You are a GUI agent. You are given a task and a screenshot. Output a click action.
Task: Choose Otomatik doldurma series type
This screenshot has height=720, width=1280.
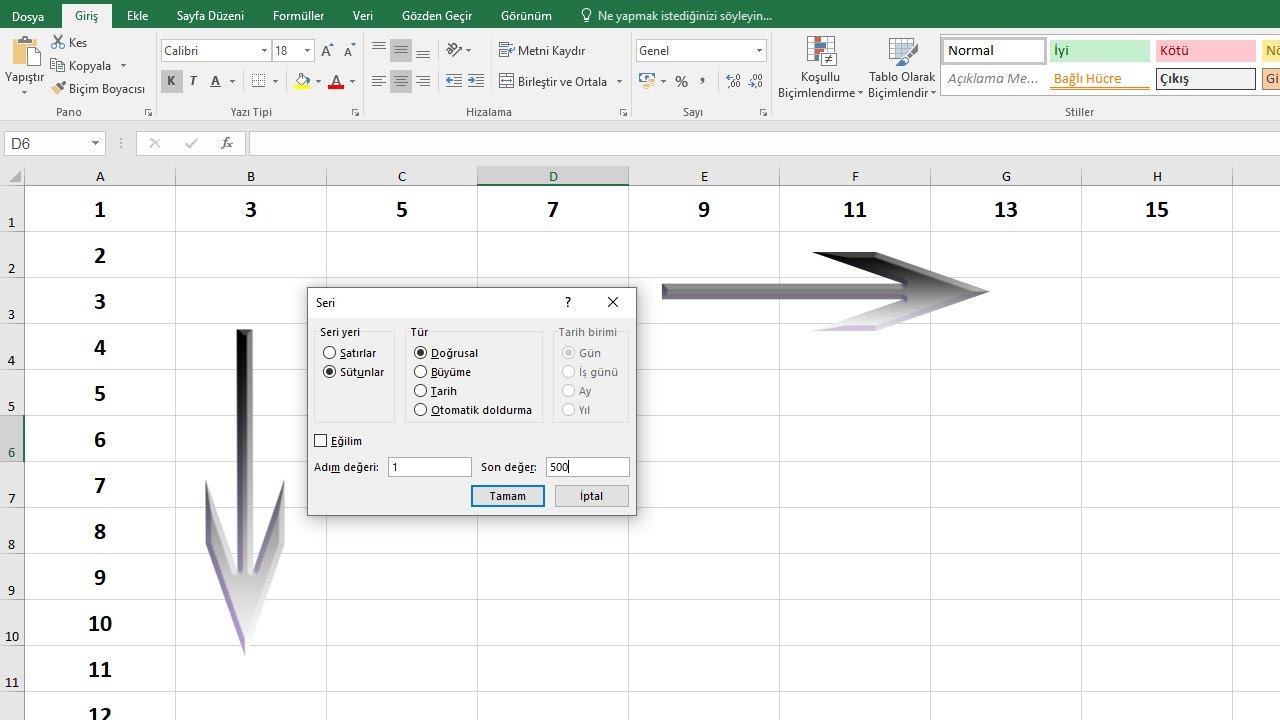point(473,410)
